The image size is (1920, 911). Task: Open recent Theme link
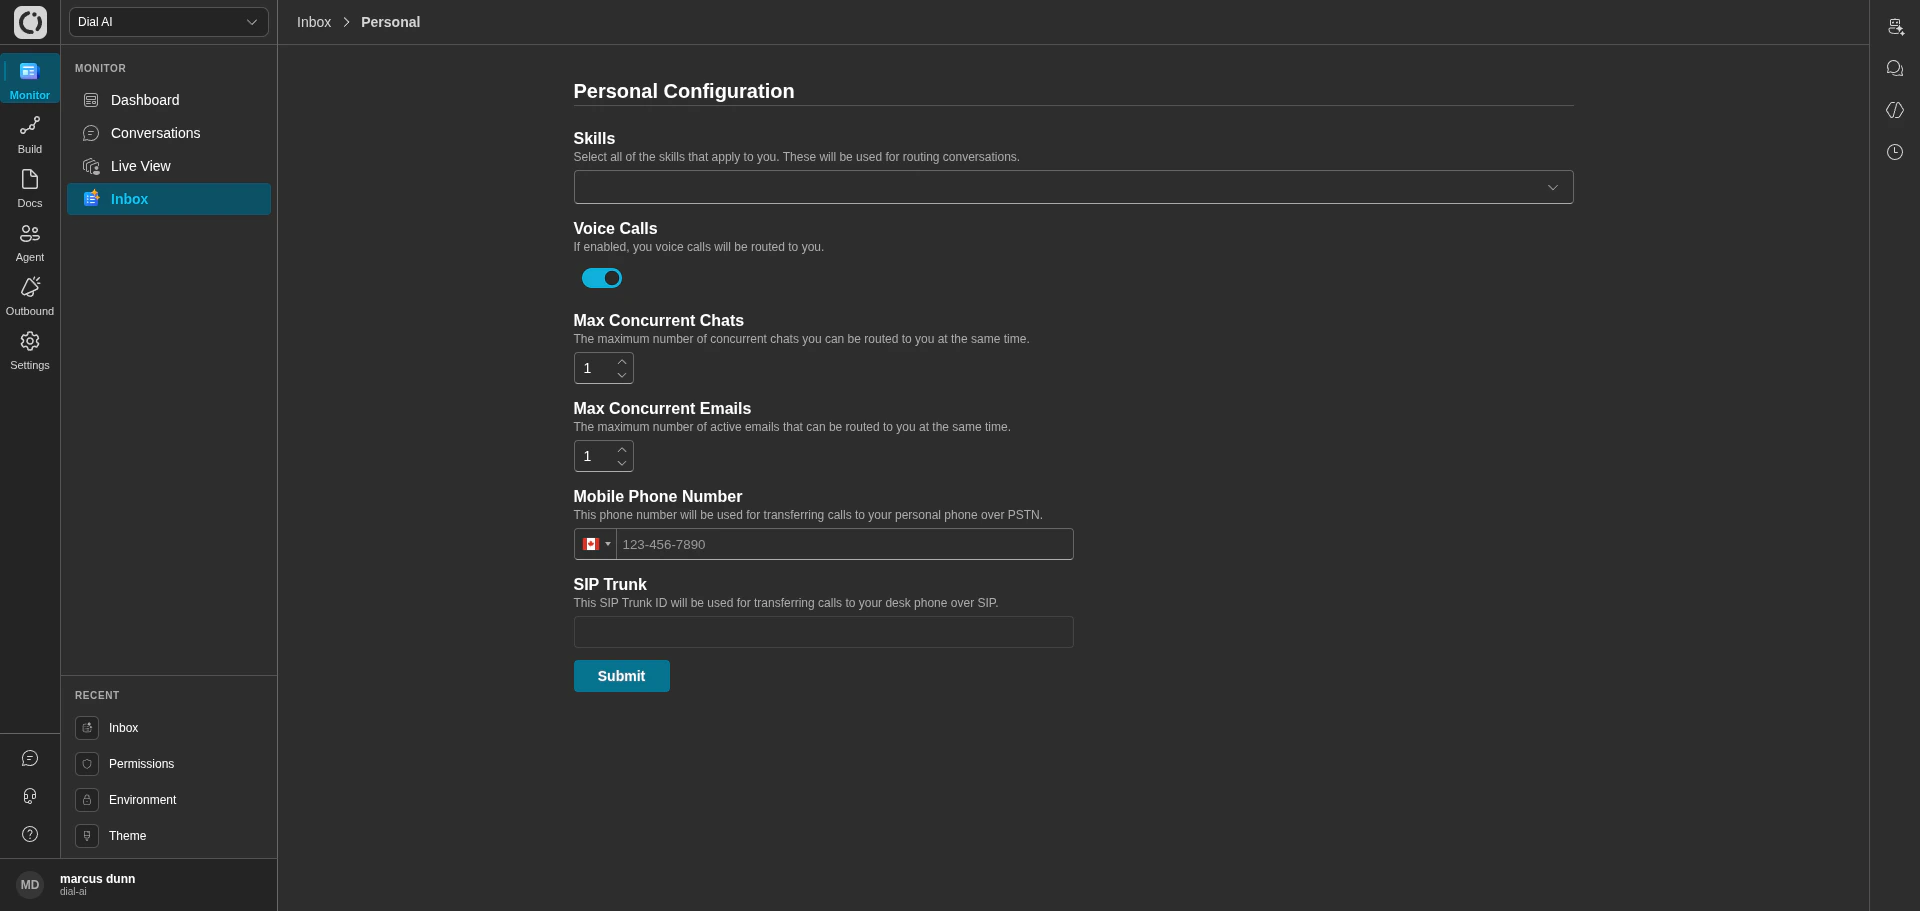[x=127, y=836]
